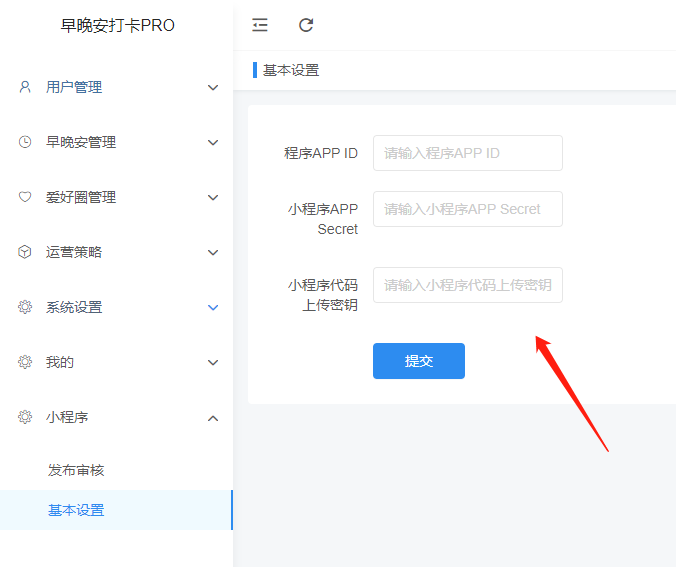Viewport: 676px width, 567px height.
Task: Click the 提交 submit button
Action: (419, 361)
